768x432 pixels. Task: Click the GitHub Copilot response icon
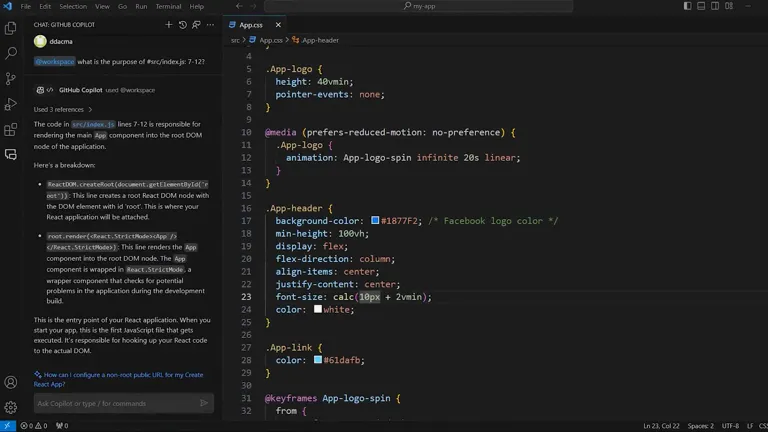(40, 90)
